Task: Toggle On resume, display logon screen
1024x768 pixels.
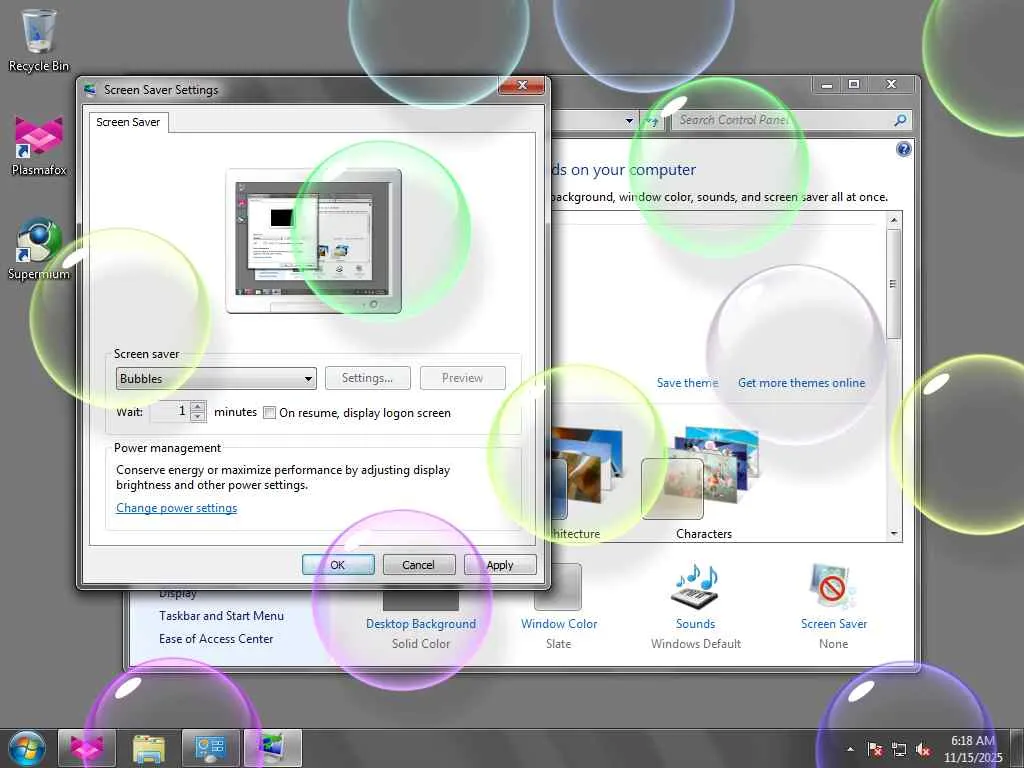Action: [x=269, y=413]
